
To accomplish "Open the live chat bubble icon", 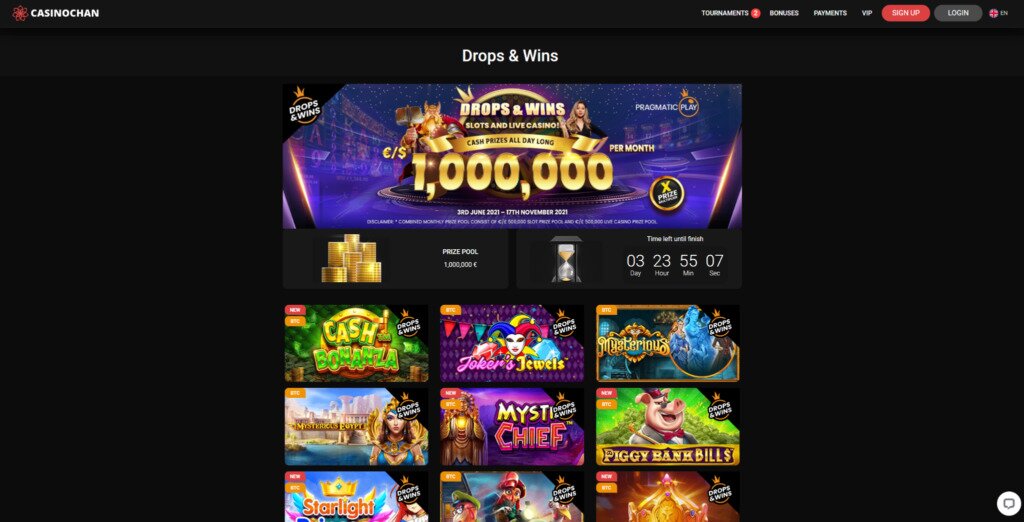I will click(x=1008, y=503).
